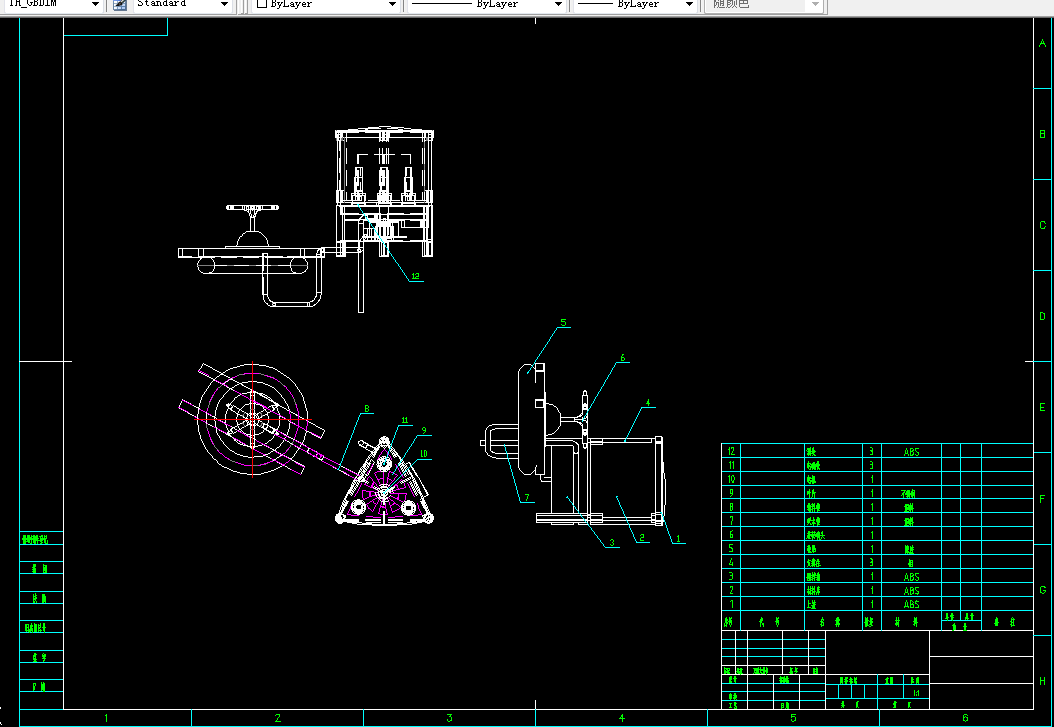1054x727 pixels.
Task: Click item number 12 in parts table
Action: [731, 452]
